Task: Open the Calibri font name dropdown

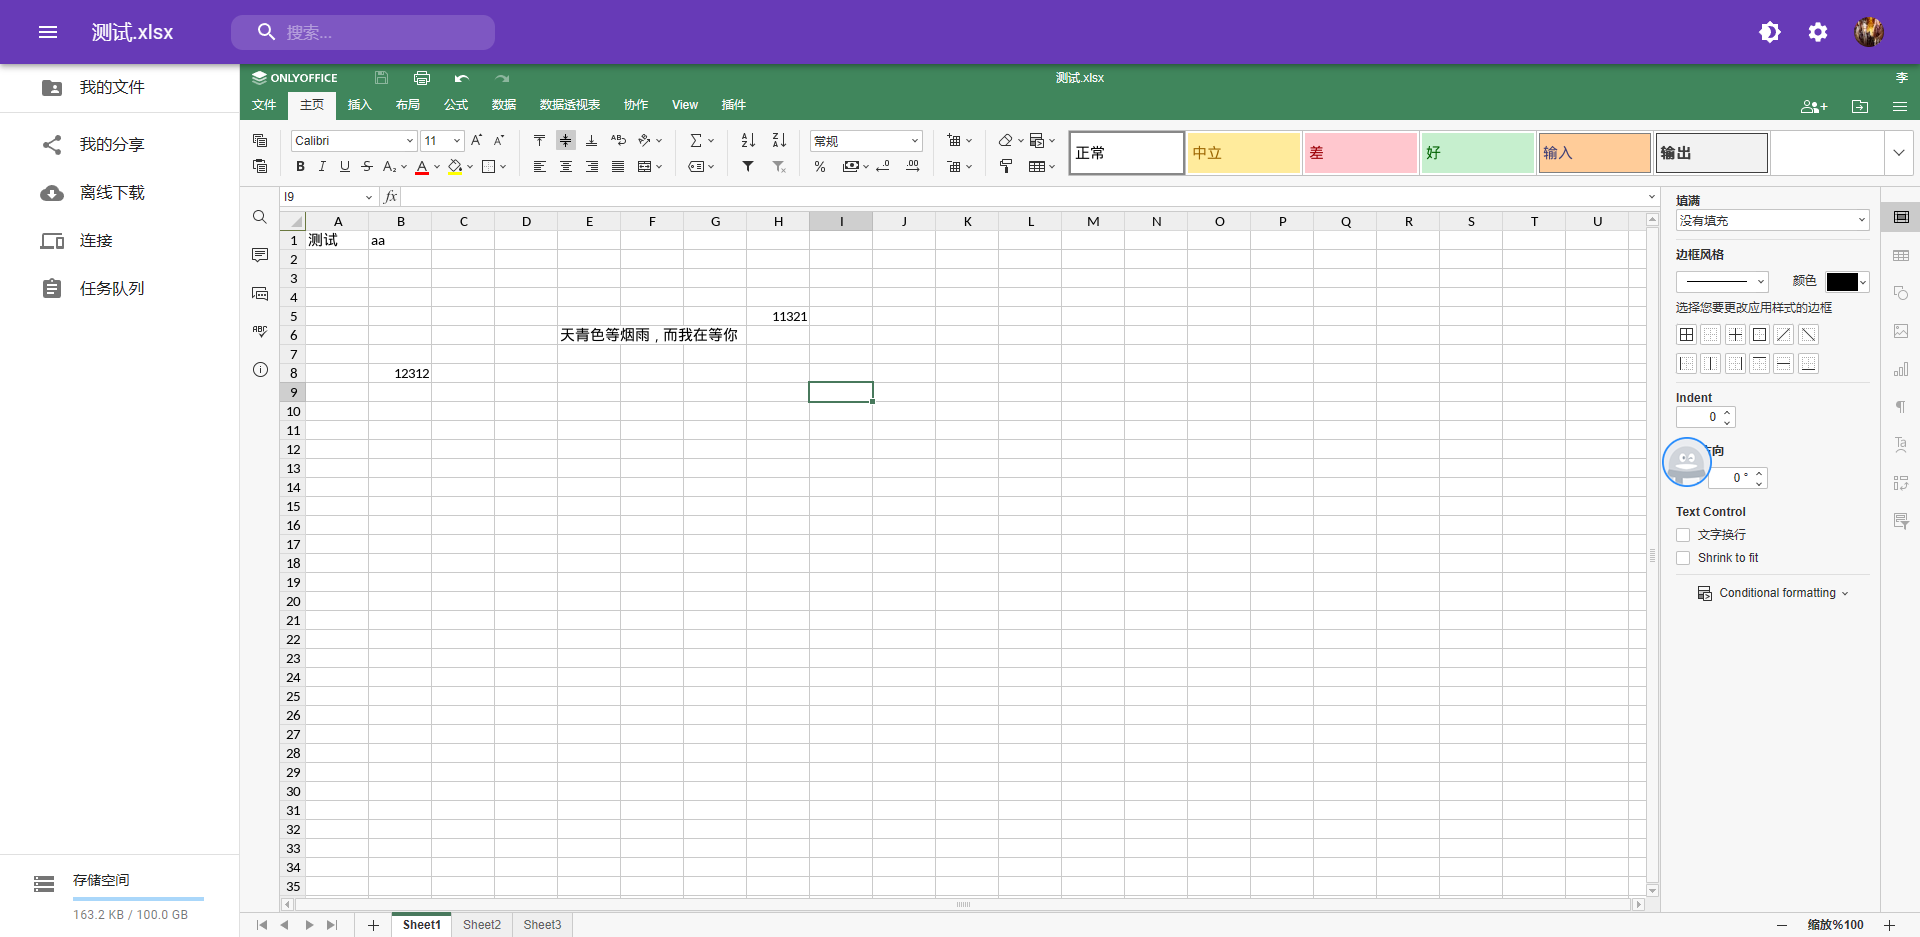Action: coord(409,141)
